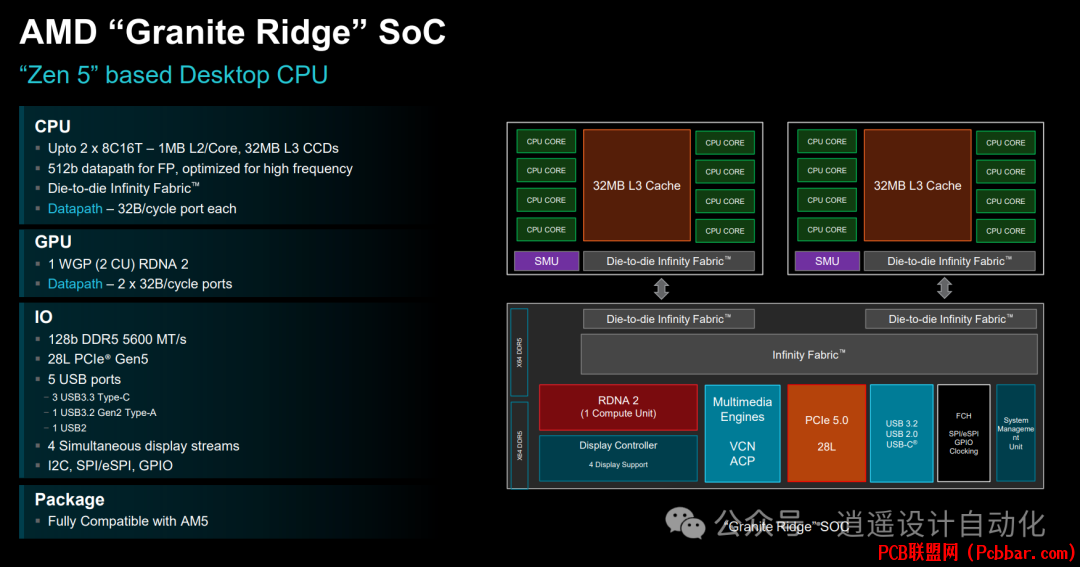
Task: Select the '32MB L3 Cache' block in left CCD
Action: [x=636, y=185]
